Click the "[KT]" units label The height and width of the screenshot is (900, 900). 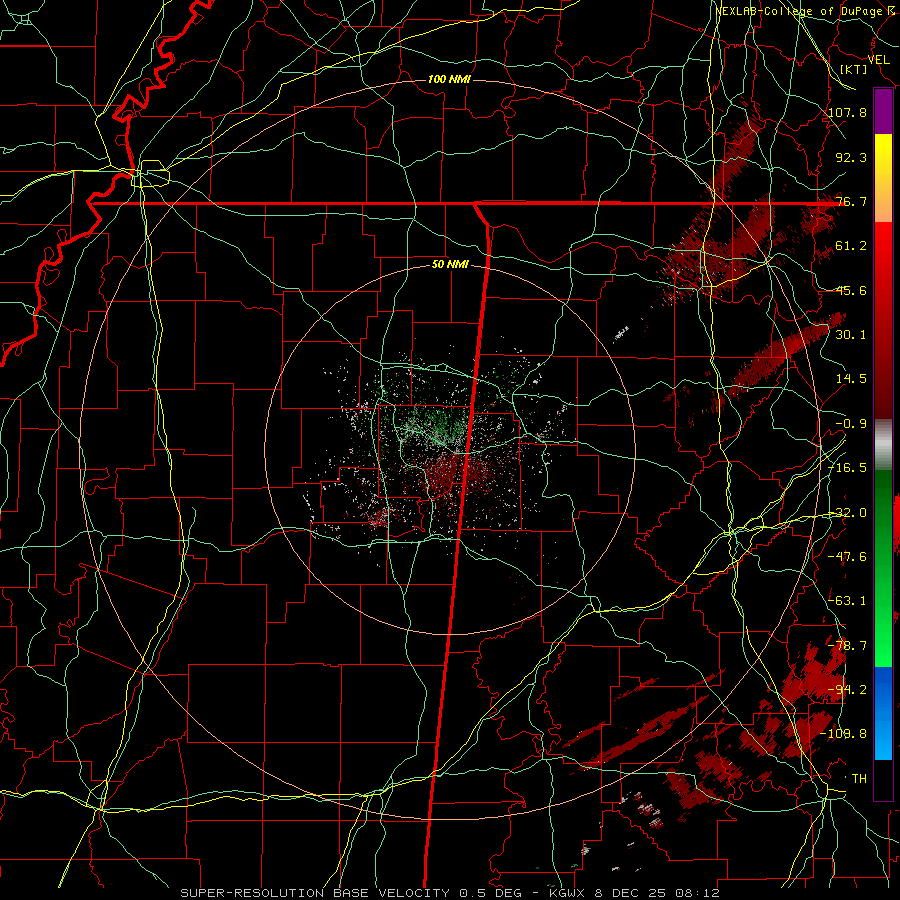(x=854, y=69)
